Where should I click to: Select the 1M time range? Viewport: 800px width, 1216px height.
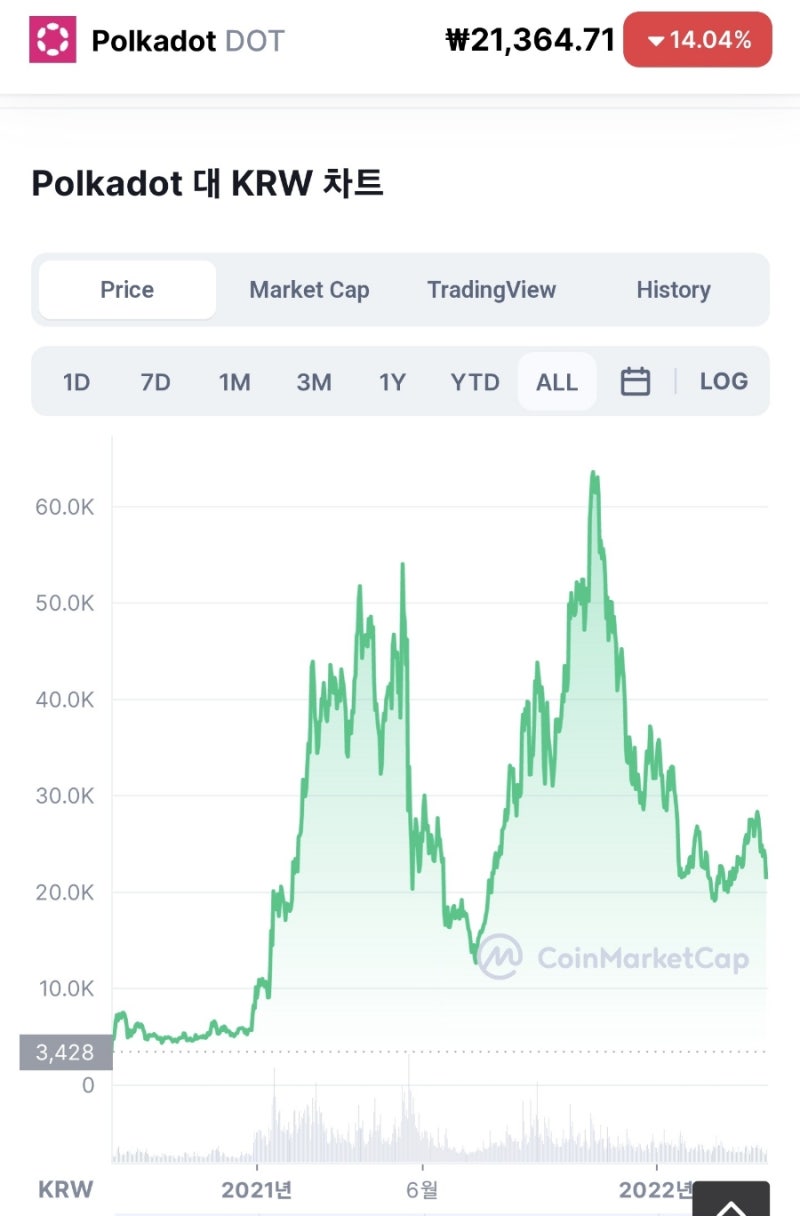234,382
